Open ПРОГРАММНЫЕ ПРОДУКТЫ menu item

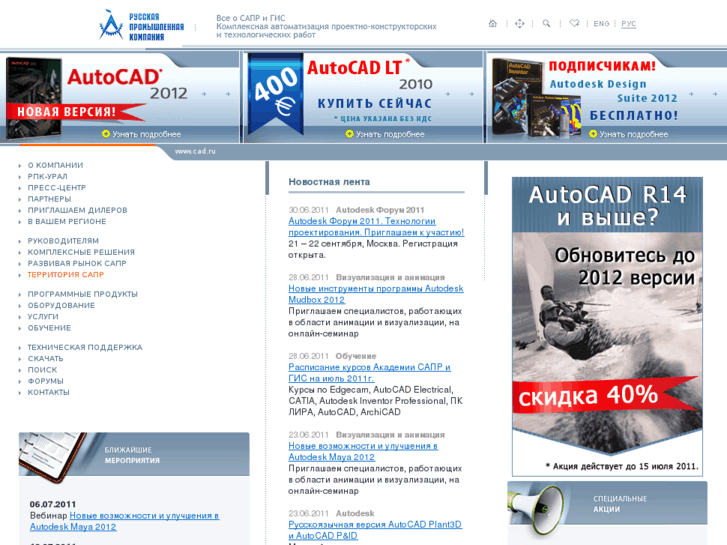click(83, 294)
